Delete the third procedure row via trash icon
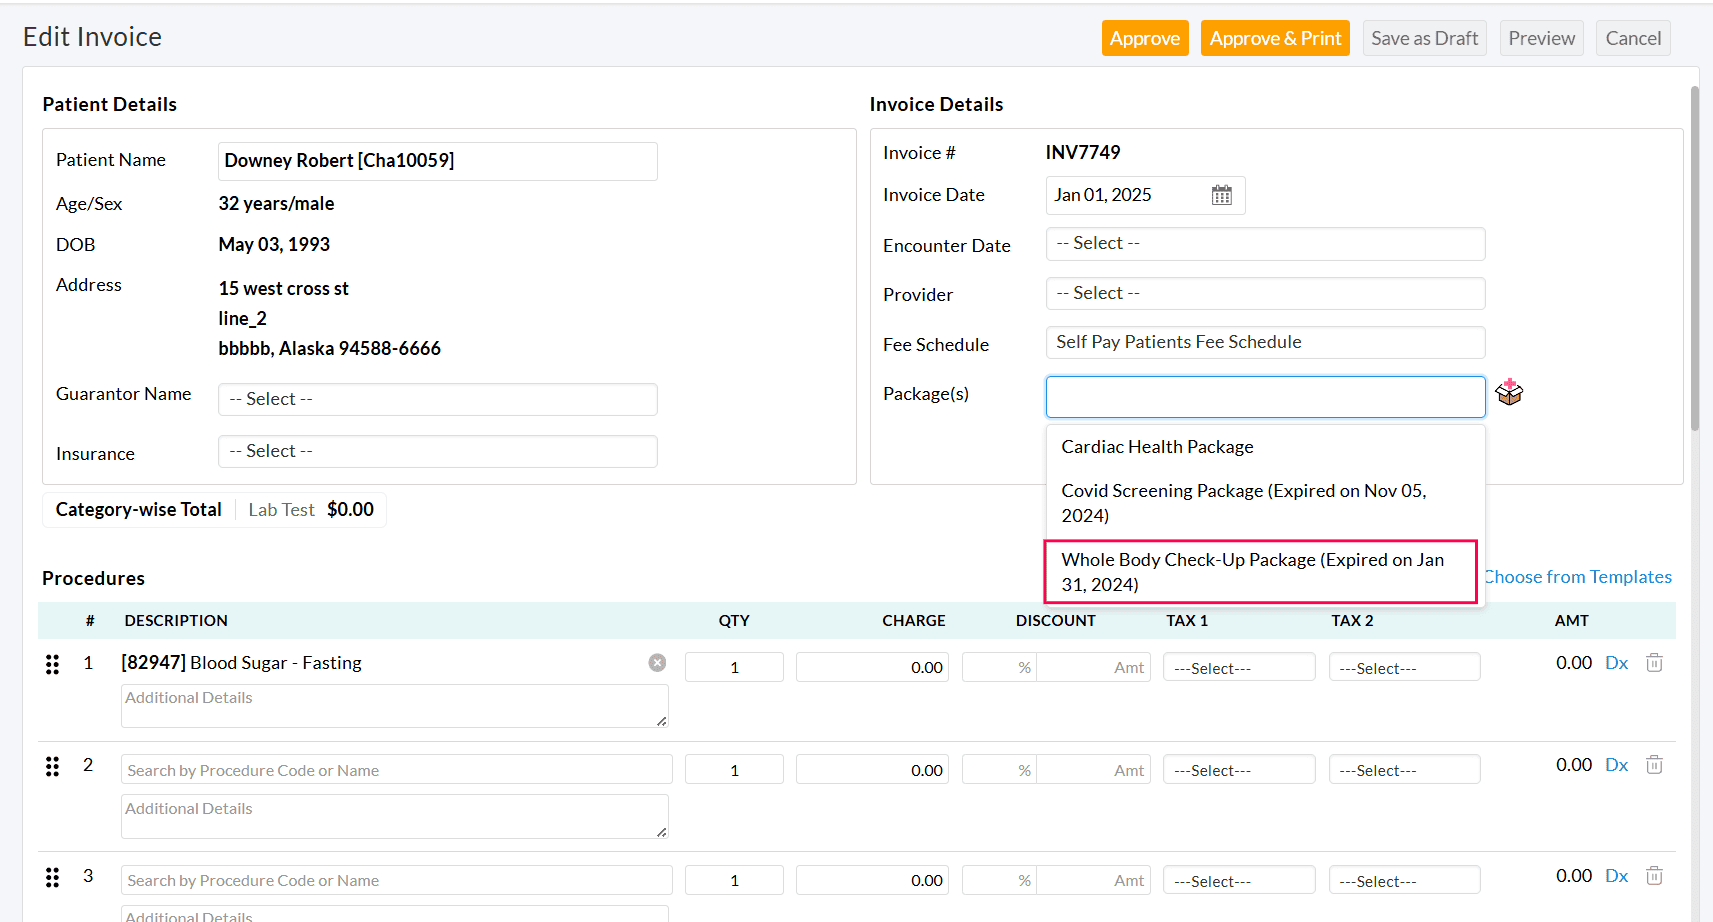The image size is (1713, 922). pyautogui.click(x=1654, y=875)
